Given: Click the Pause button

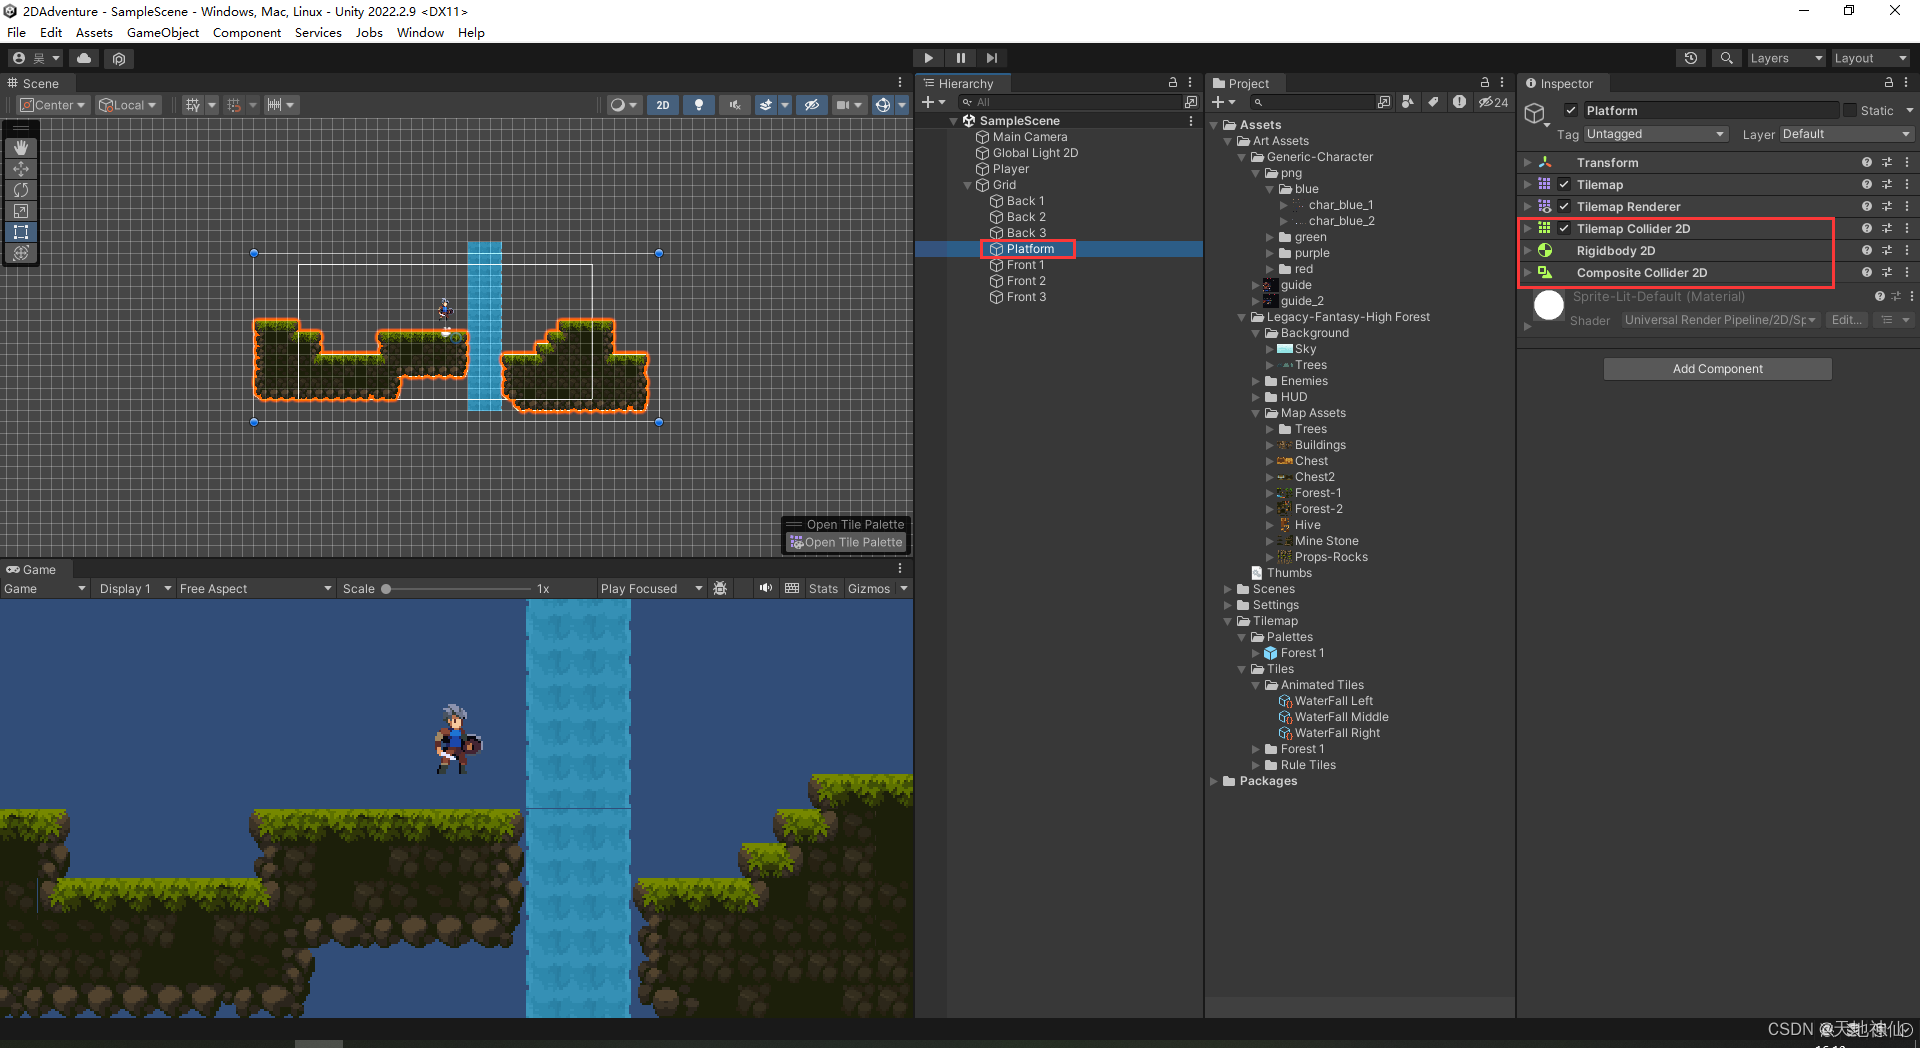Looking at the screenshot, I should [961, 58].
